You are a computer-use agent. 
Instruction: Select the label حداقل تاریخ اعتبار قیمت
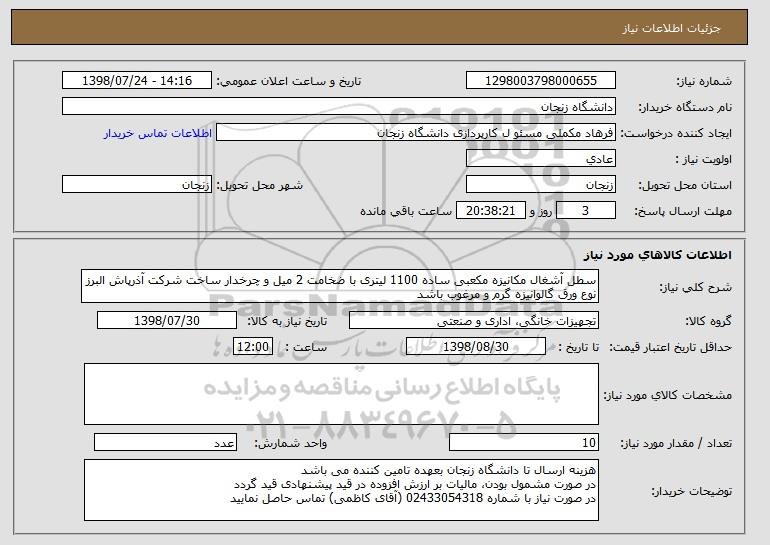pyautogui.click(x=670, y=348)
